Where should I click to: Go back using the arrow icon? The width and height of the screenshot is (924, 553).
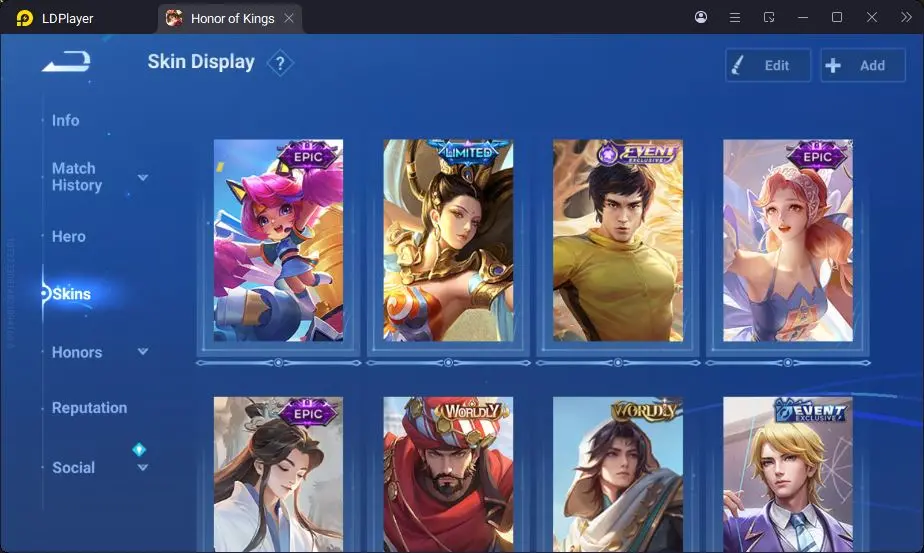point(66,61)
